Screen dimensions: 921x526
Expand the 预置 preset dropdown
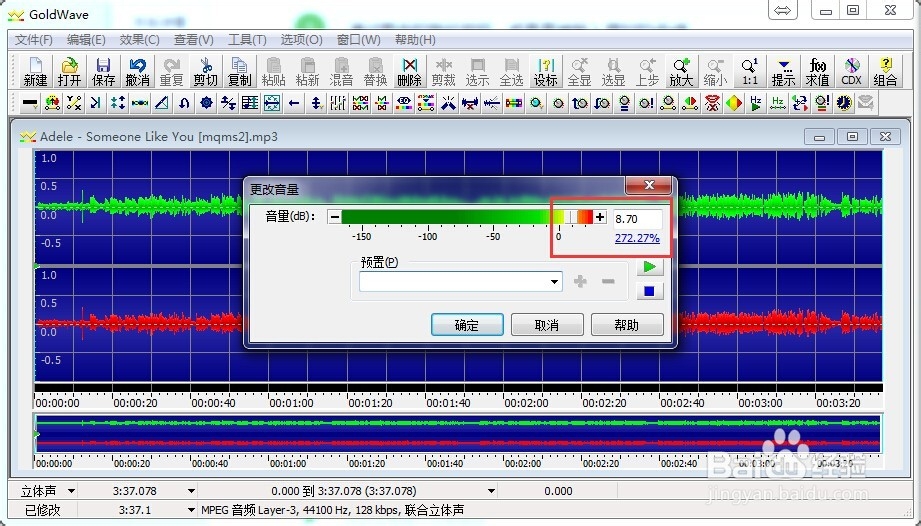554,282
